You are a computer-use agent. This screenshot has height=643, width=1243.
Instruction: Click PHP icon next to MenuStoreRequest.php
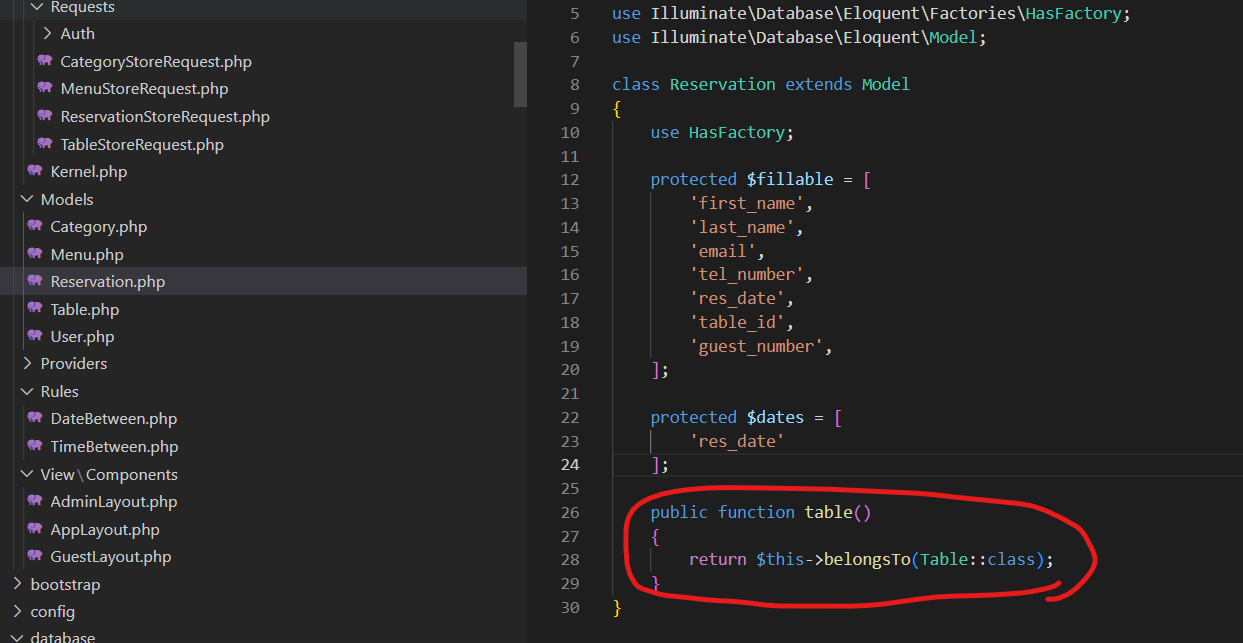coord(44,89)
